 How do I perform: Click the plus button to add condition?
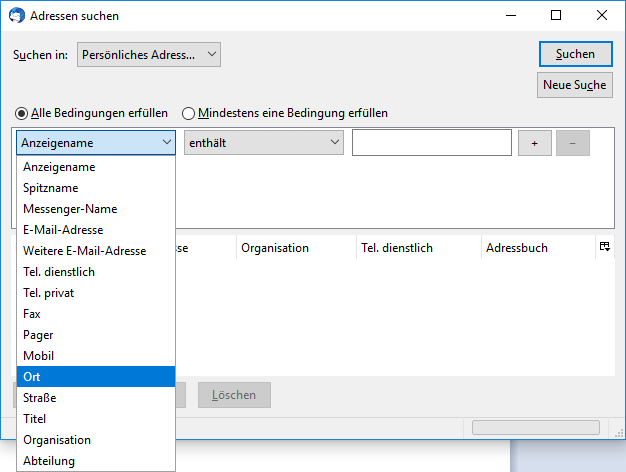click(534, 143)
